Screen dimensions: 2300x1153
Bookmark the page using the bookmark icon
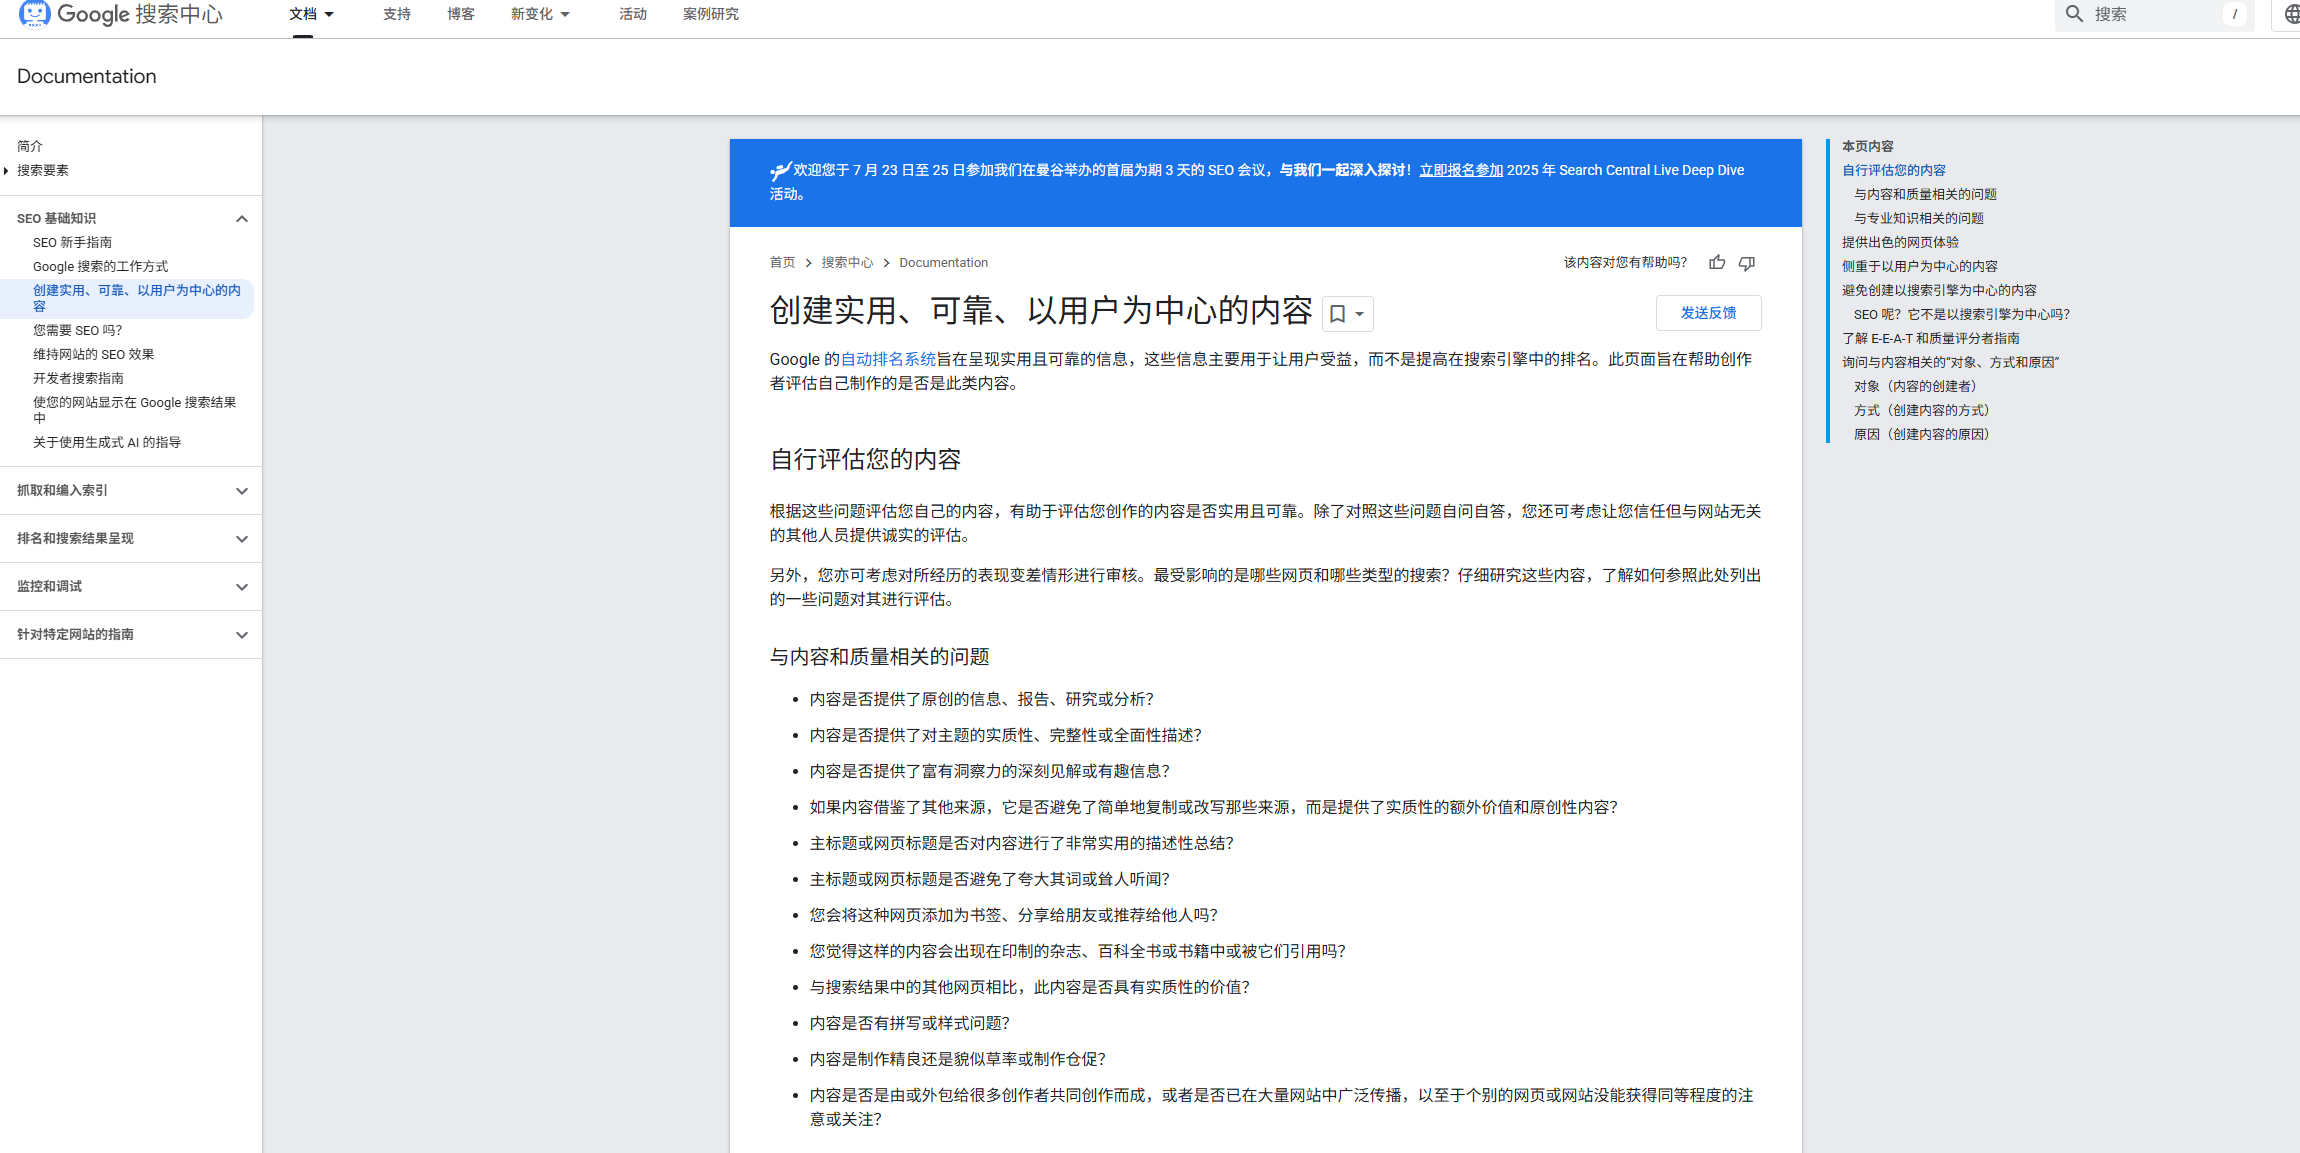click(1338, 313)
